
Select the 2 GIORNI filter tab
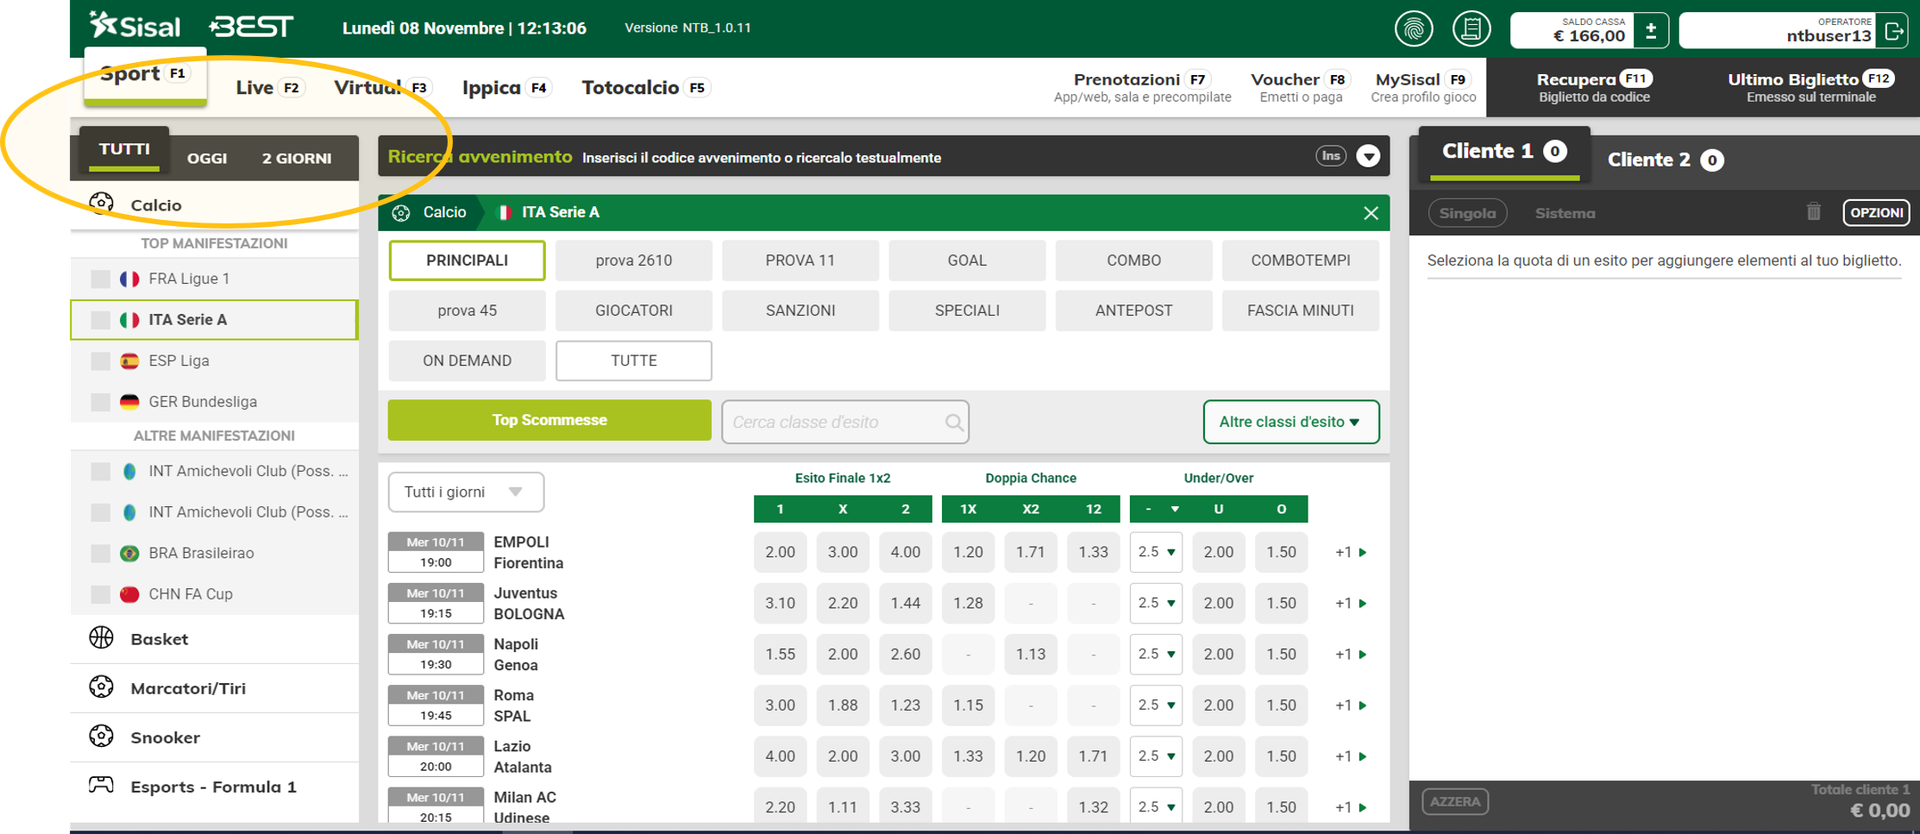coord(297,158)
